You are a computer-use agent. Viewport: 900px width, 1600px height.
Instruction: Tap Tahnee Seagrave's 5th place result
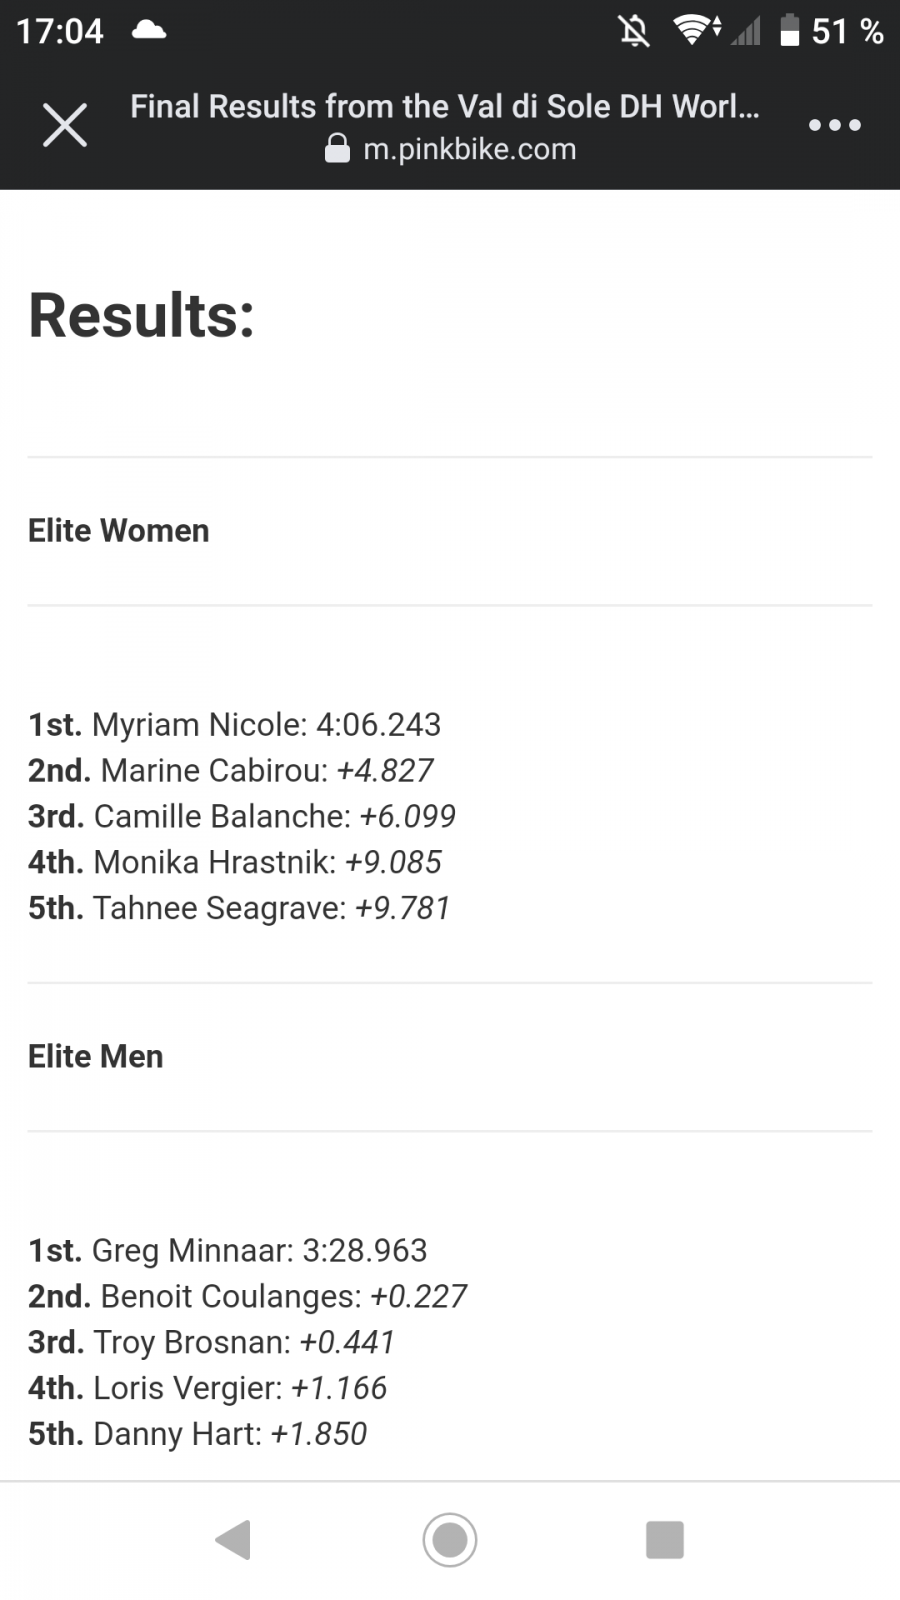pyautogui.click(x=239, y=908)
